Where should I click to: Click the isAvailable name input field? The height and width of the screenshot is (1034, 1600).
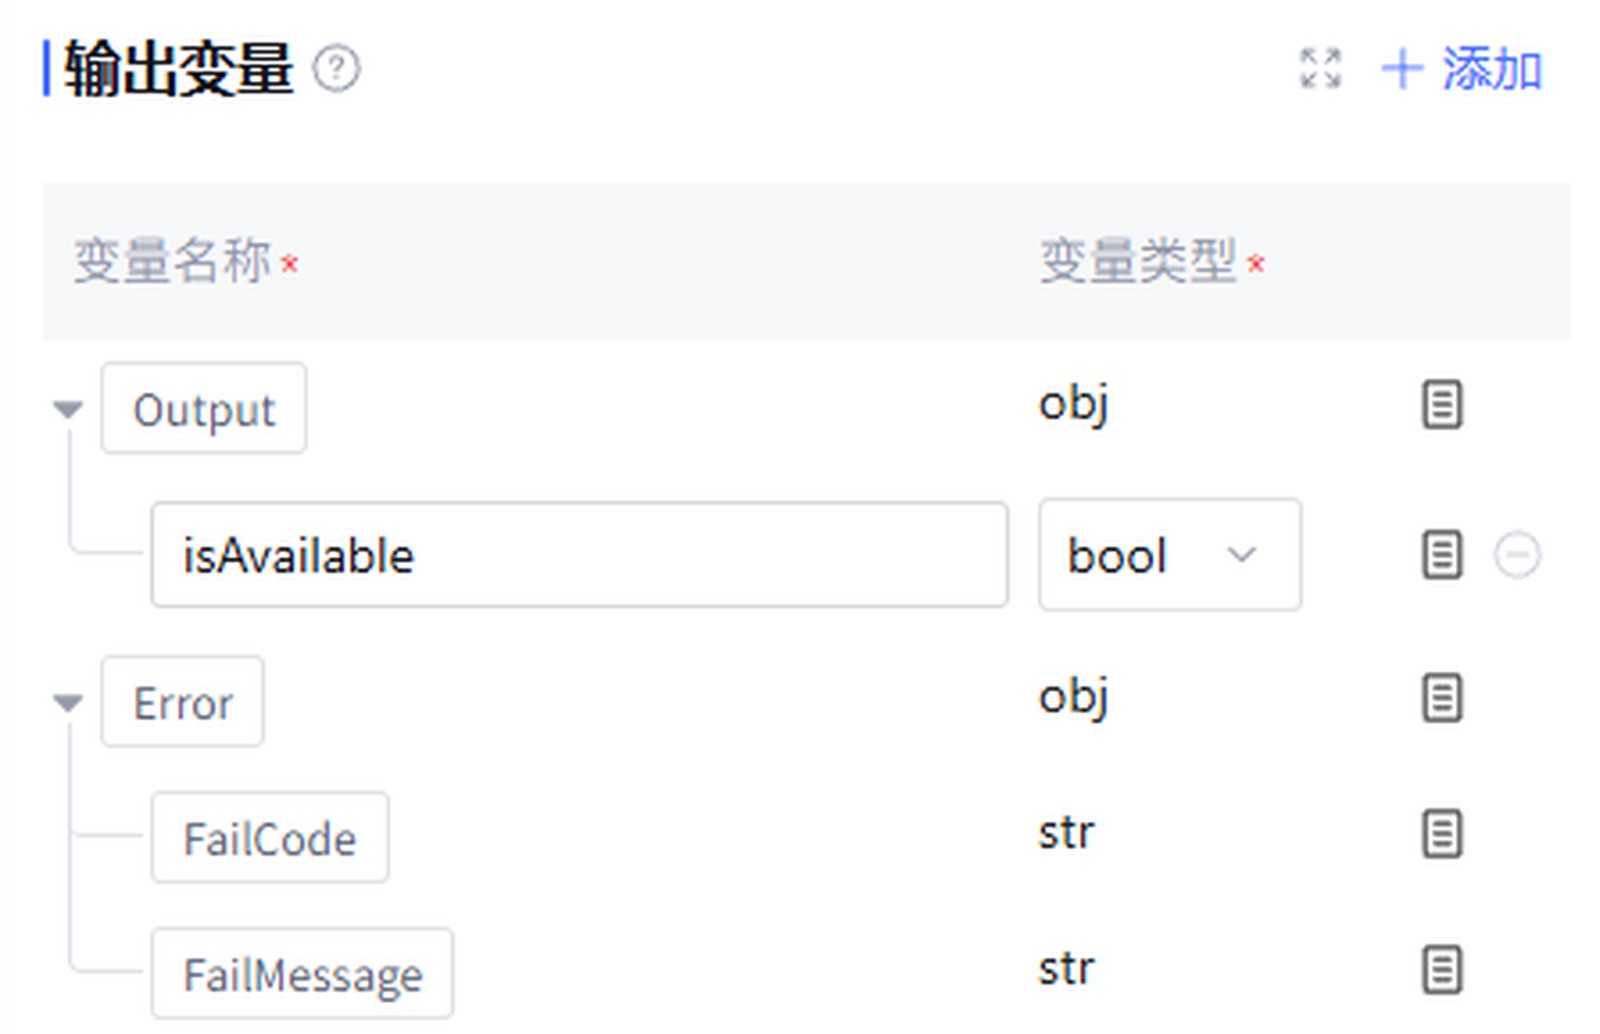(579, 555)
